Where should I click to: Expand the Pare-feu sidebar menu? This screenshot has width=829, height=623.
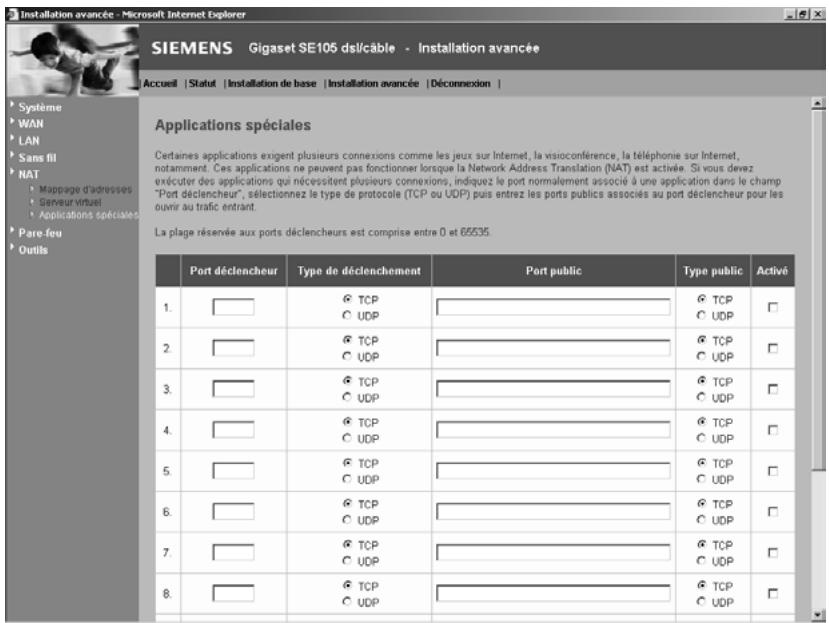[40, 233]
